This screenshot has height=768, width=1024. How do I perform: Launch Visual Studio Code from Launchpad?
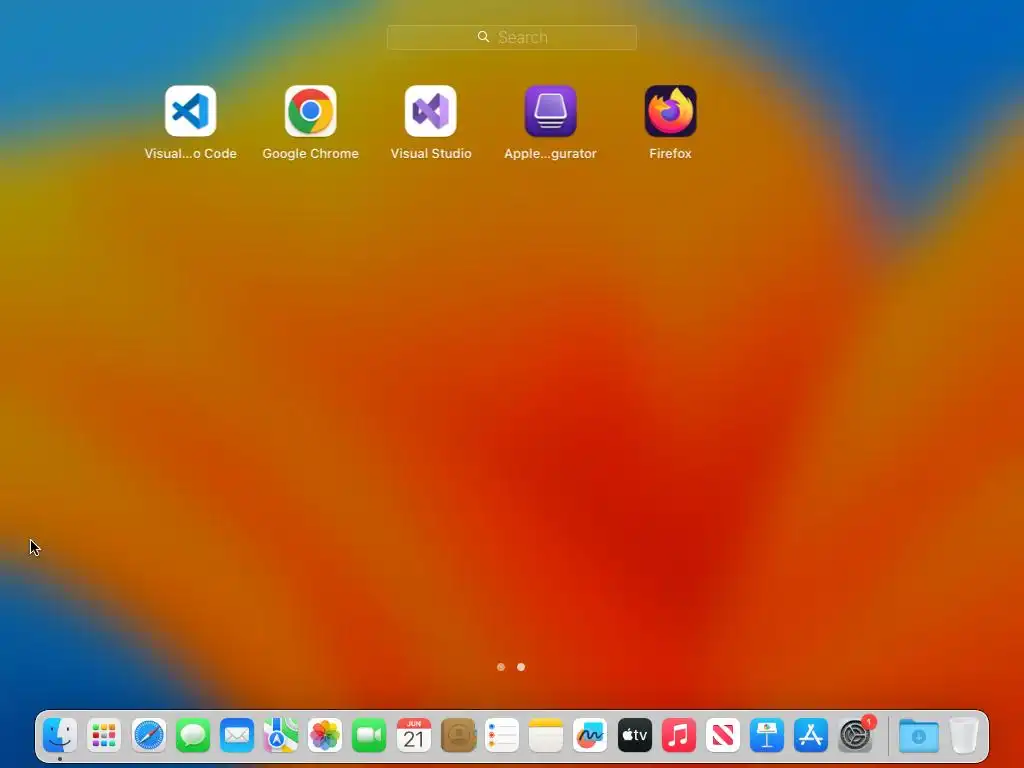pyautogui.click(x=190, y=111)
